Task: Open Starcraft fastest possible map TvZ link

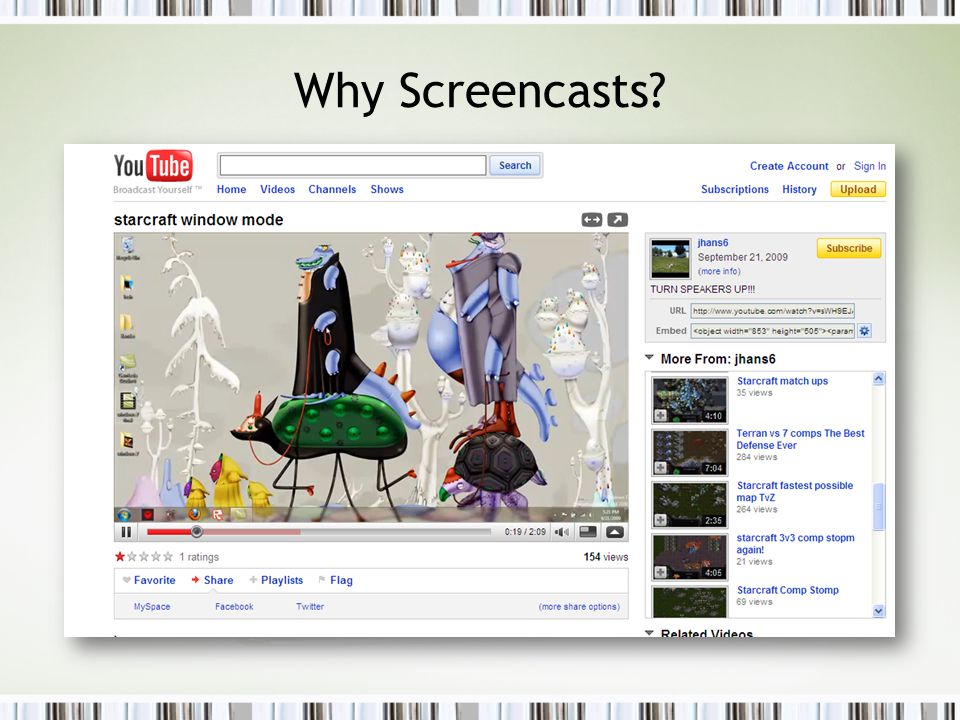Action: coord(795,491)
